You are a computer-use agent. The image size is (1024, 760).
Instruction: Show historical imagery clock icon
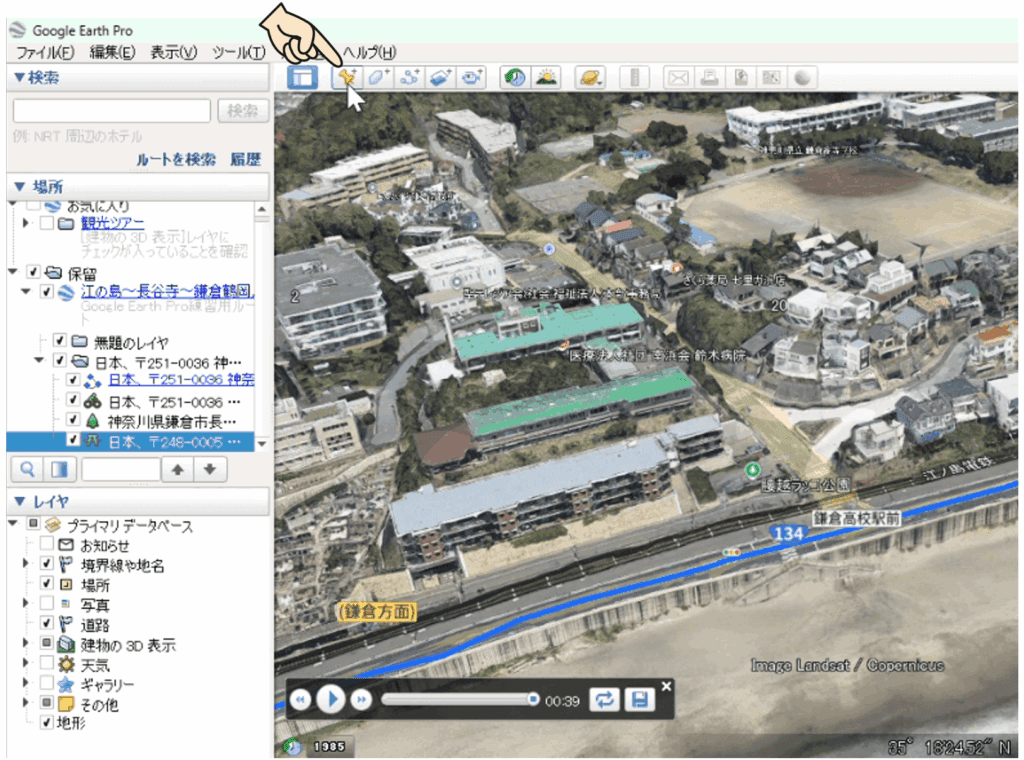(515, 78)
